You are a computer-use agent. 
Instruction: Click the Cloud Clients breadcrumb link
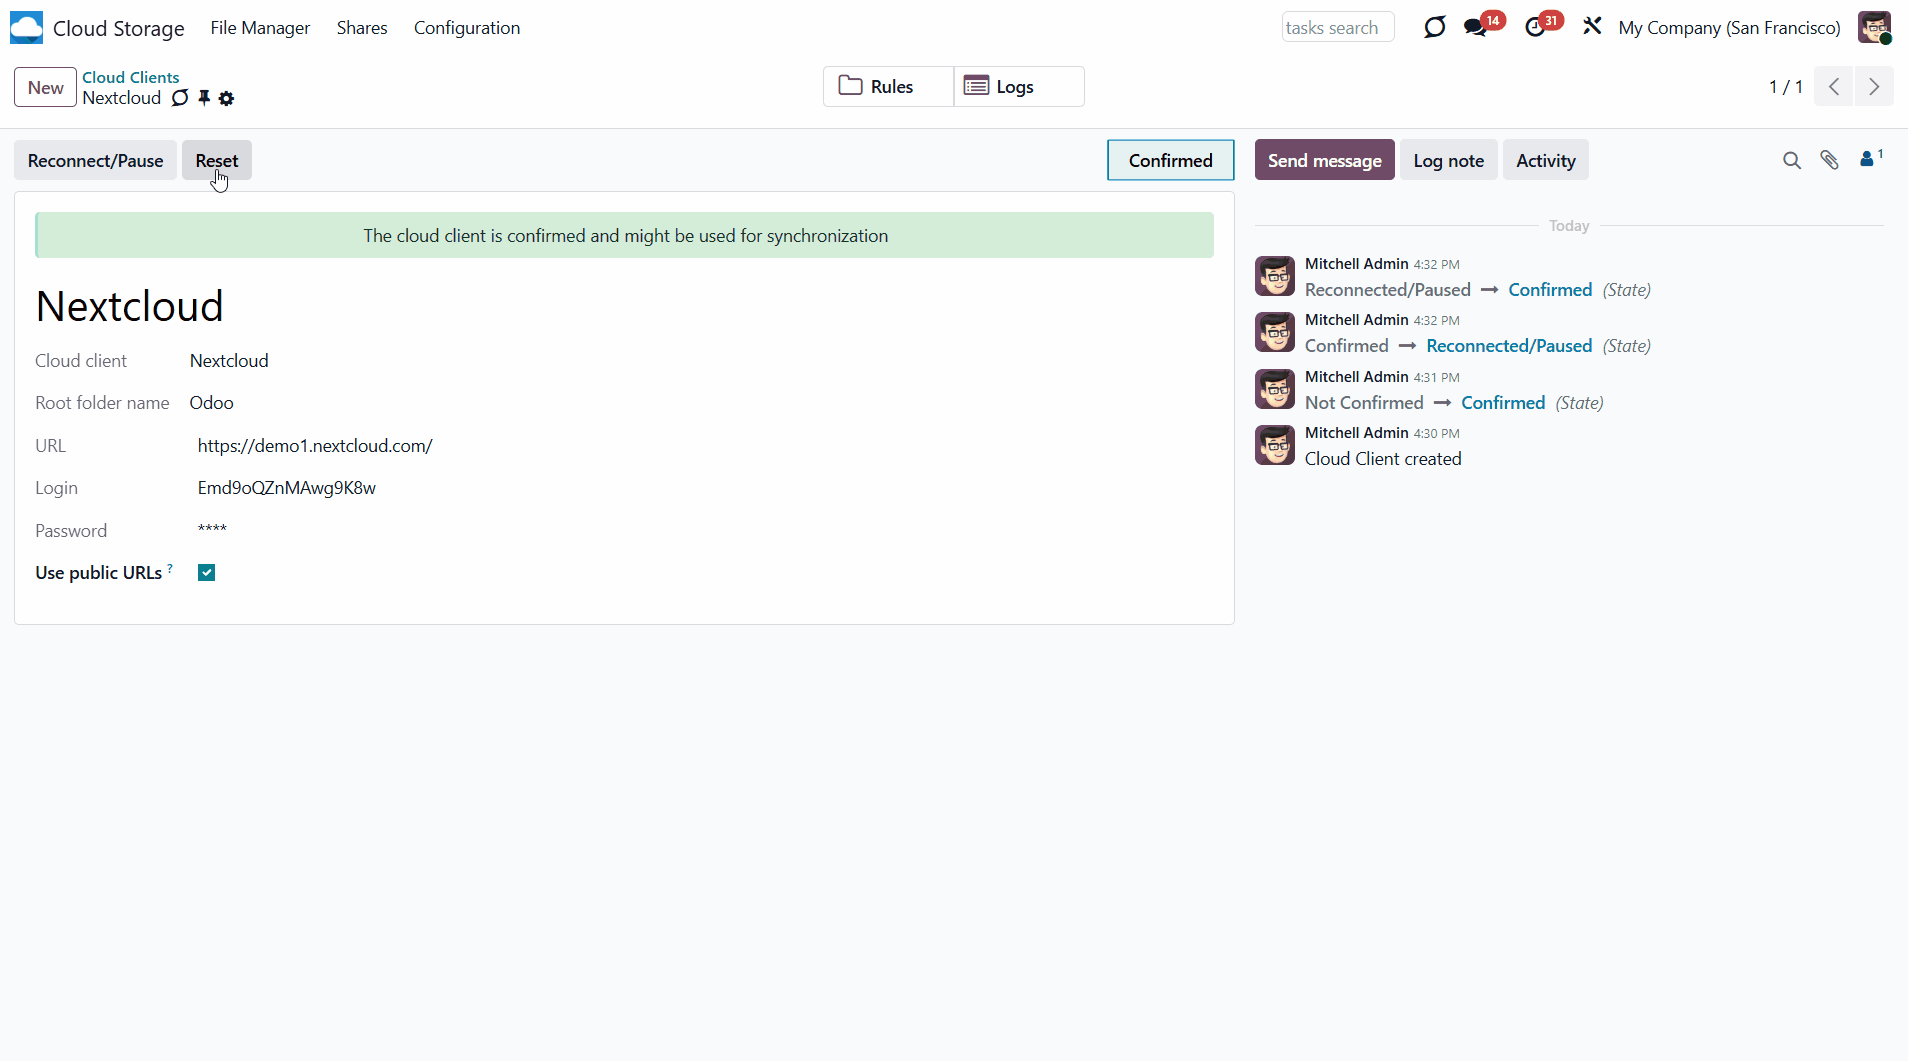coord(131,77)
